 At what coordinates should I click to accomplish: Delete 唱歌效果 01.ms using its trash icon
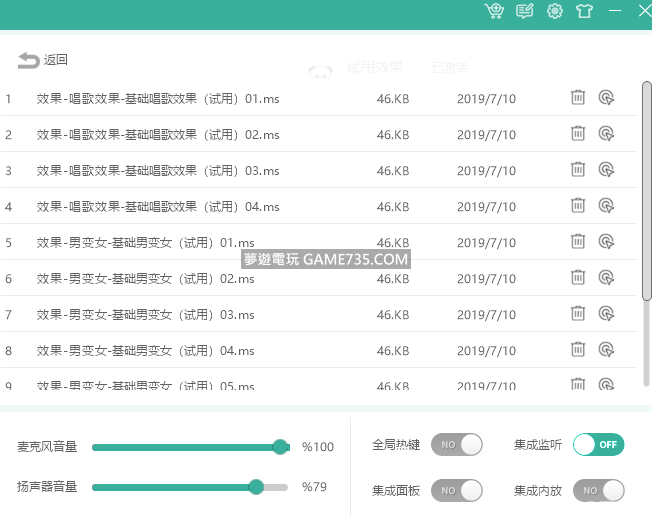click(x=578, y=98)
